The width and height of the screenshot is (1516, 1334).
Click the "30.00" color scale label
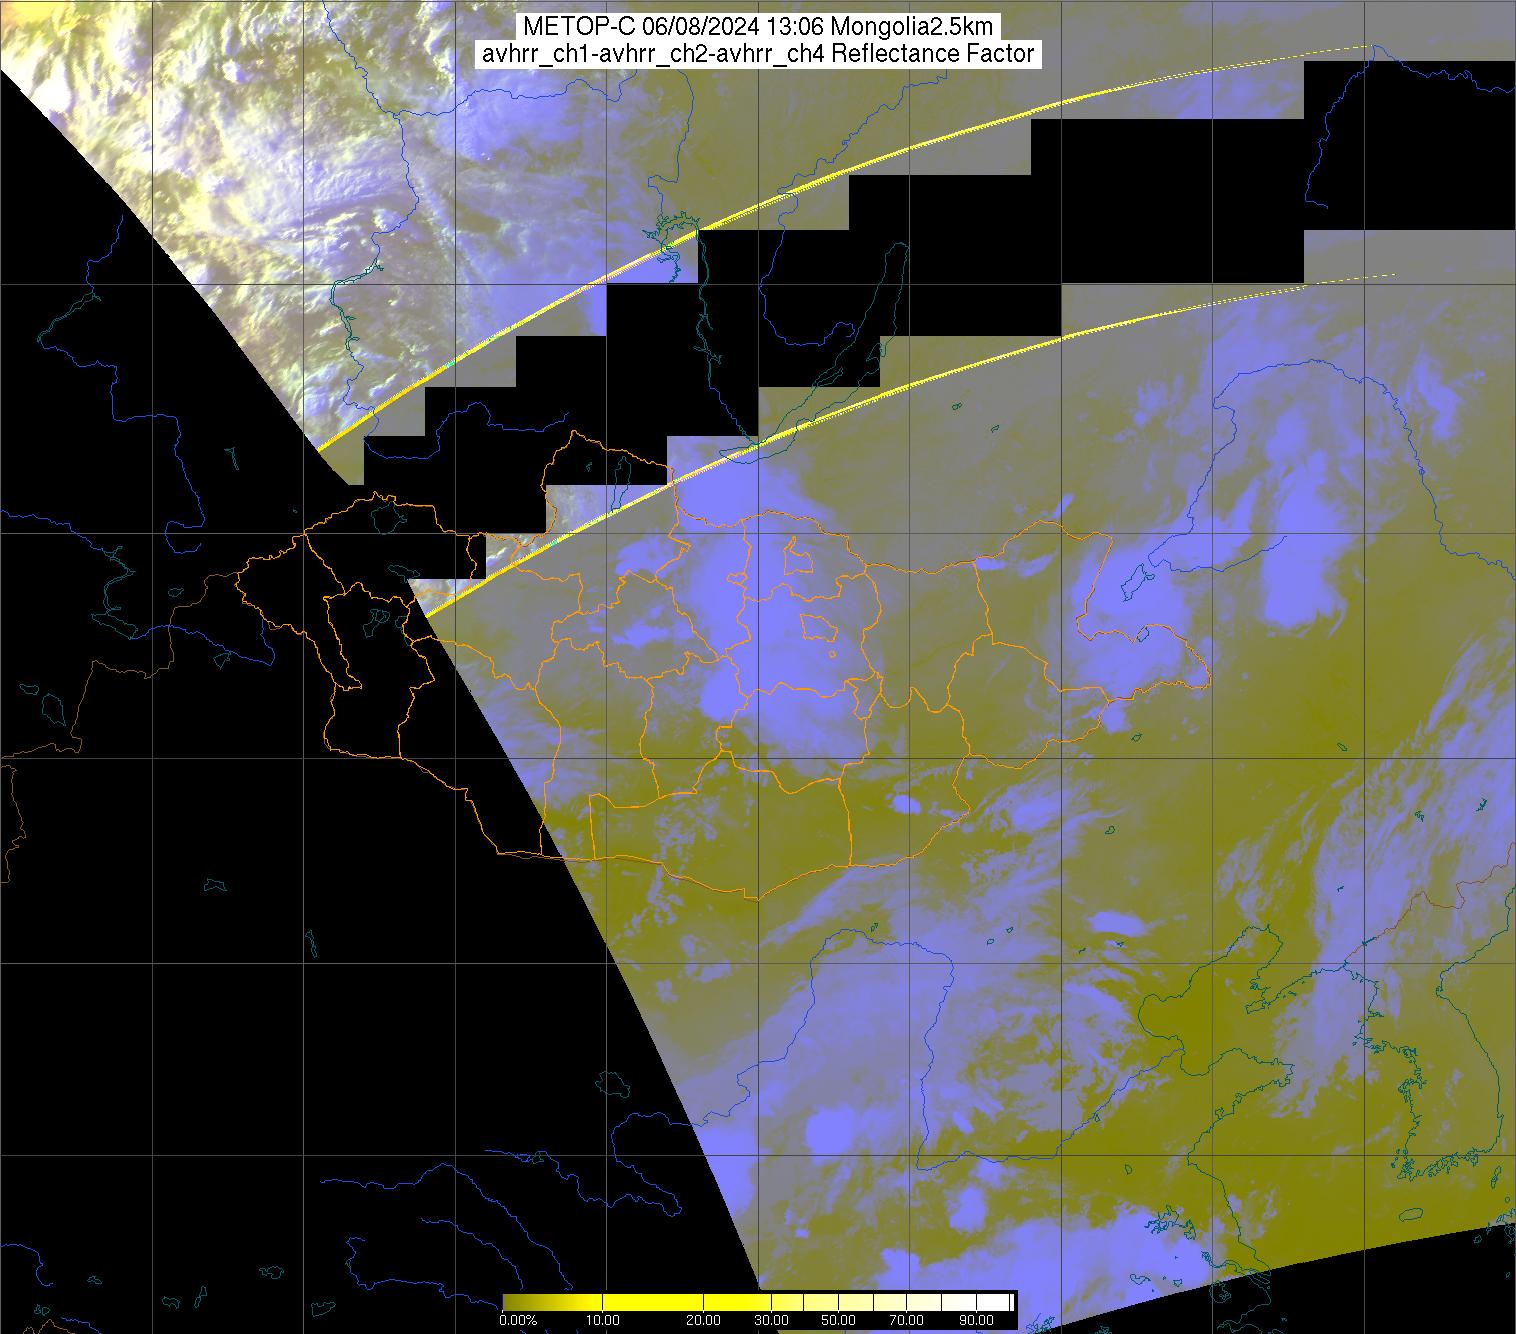(x=772, y=1321)
